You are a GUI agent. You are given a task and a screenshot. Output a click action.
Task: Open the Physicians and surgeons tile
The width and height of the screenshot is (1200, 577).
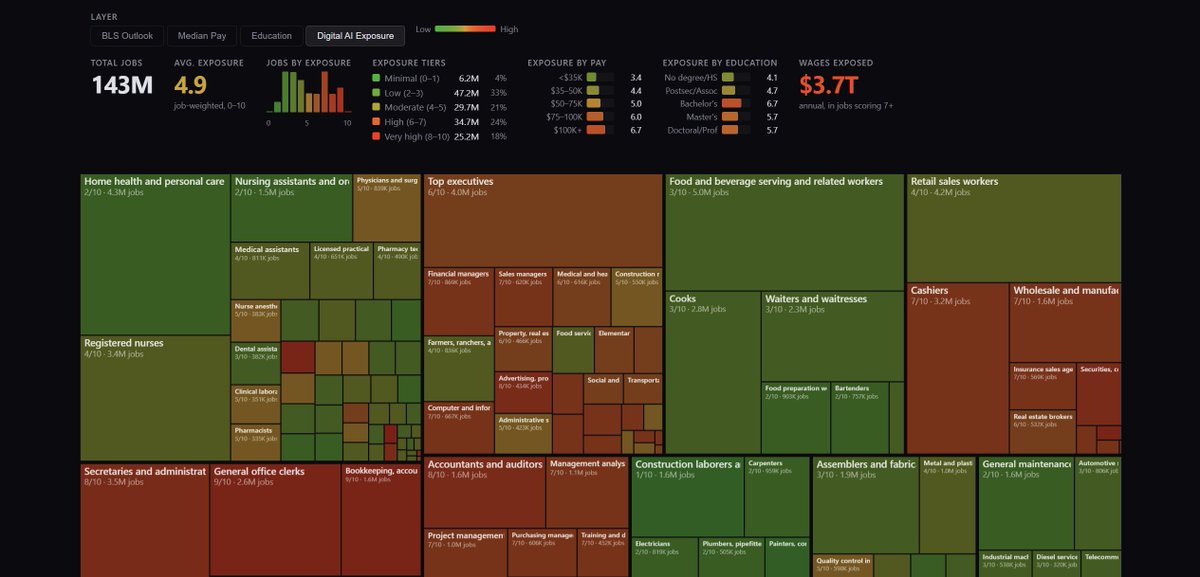click(x=387, y=208)
